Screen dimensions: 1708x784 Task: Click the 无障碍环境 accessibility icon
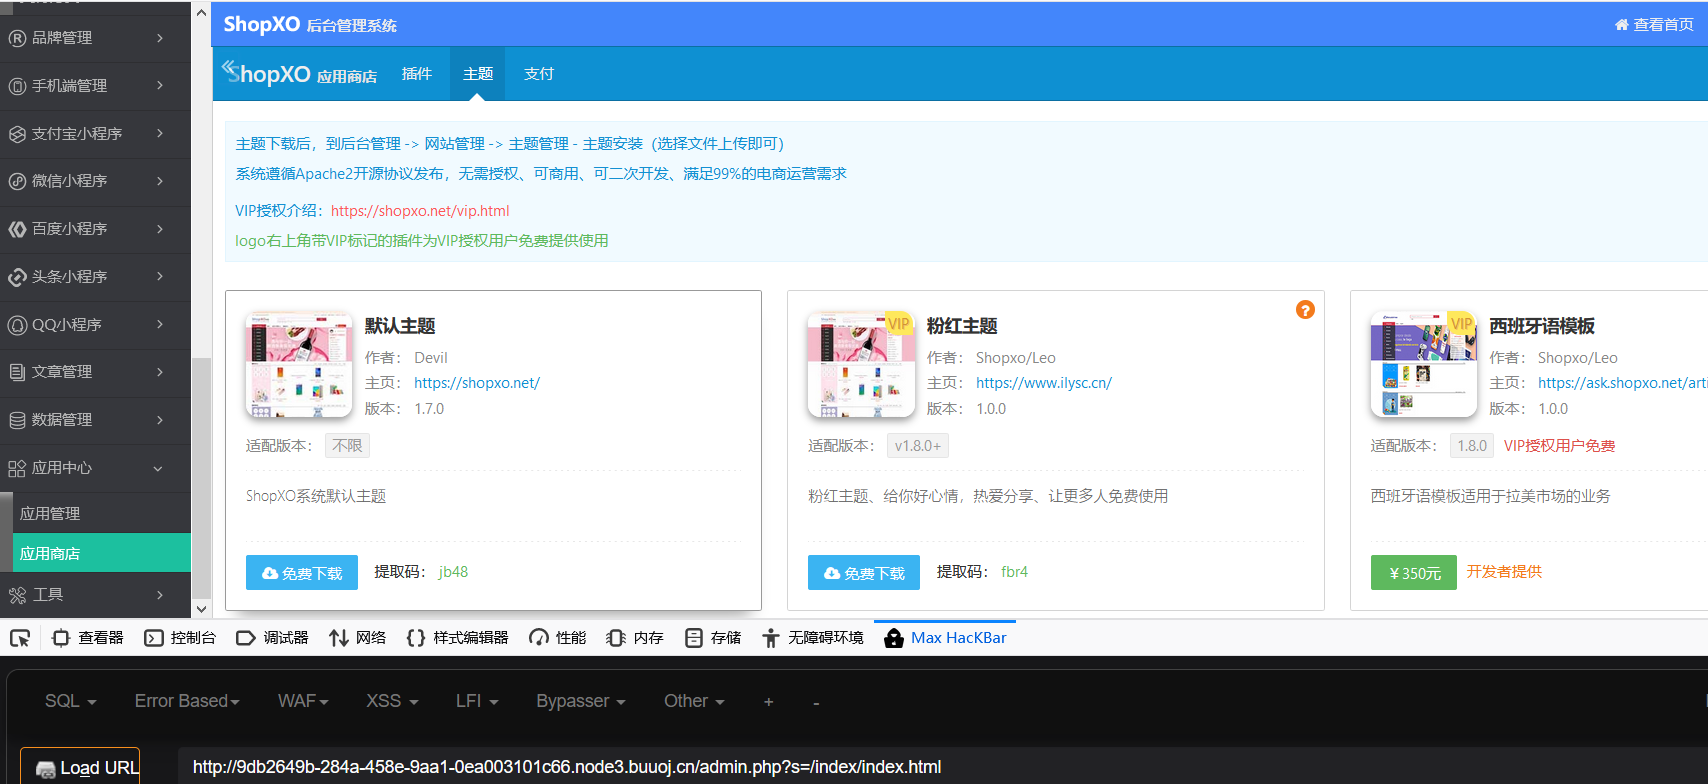coord(771,638)
